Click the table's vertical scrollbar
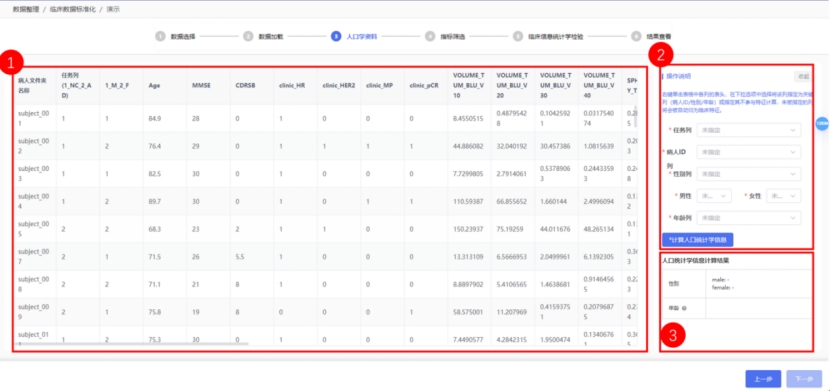 click(x=636, y=116)
